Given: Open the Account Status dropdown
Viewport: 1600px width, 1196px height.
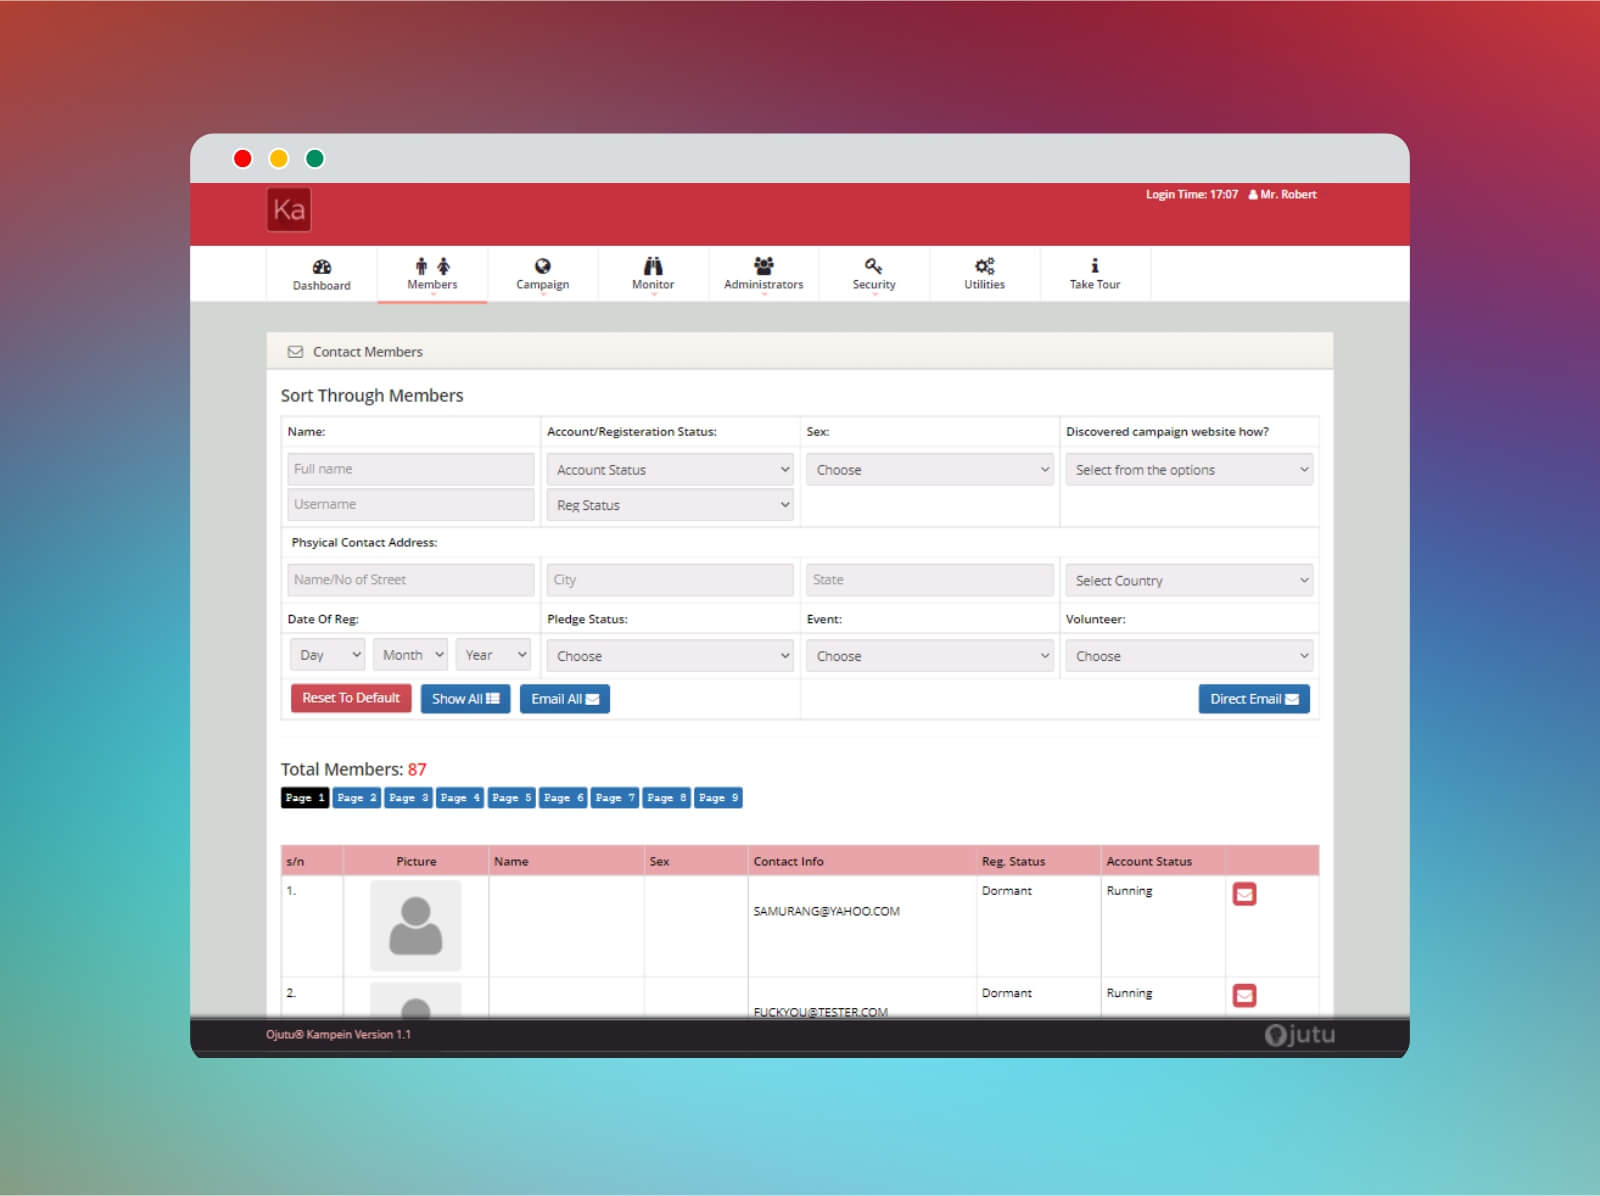Looking at the screenshot, I should coord(670,470).
